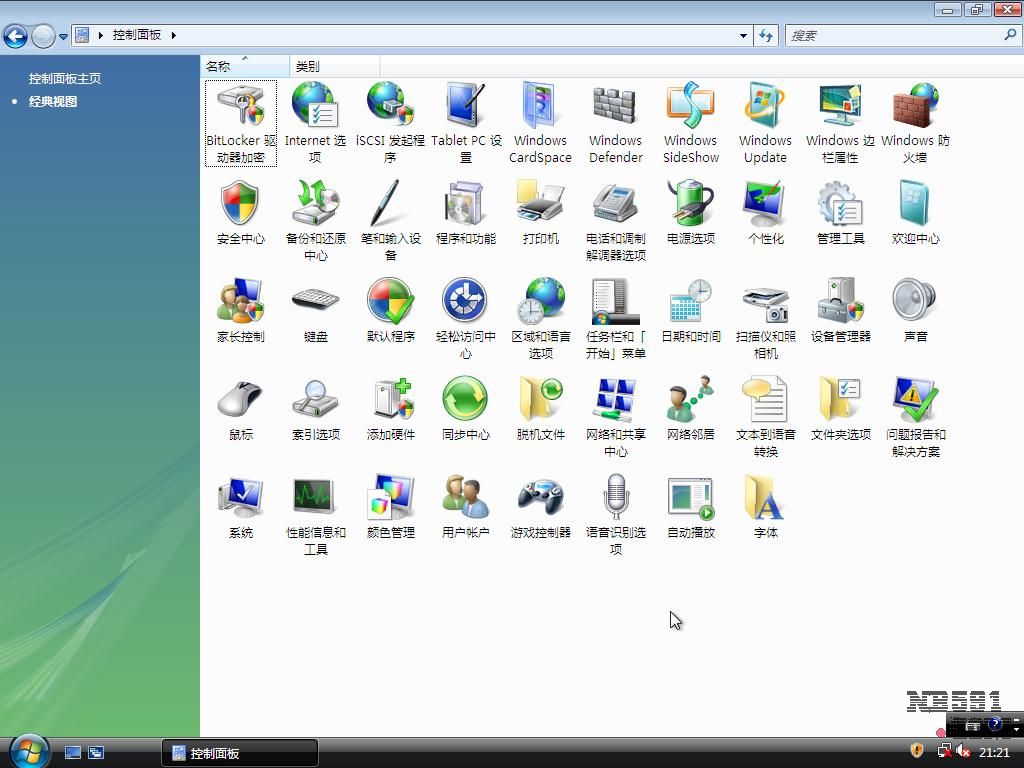Click the Windows Start orb button
Screen dimensions: 1024x768
(x=28, y=750)
